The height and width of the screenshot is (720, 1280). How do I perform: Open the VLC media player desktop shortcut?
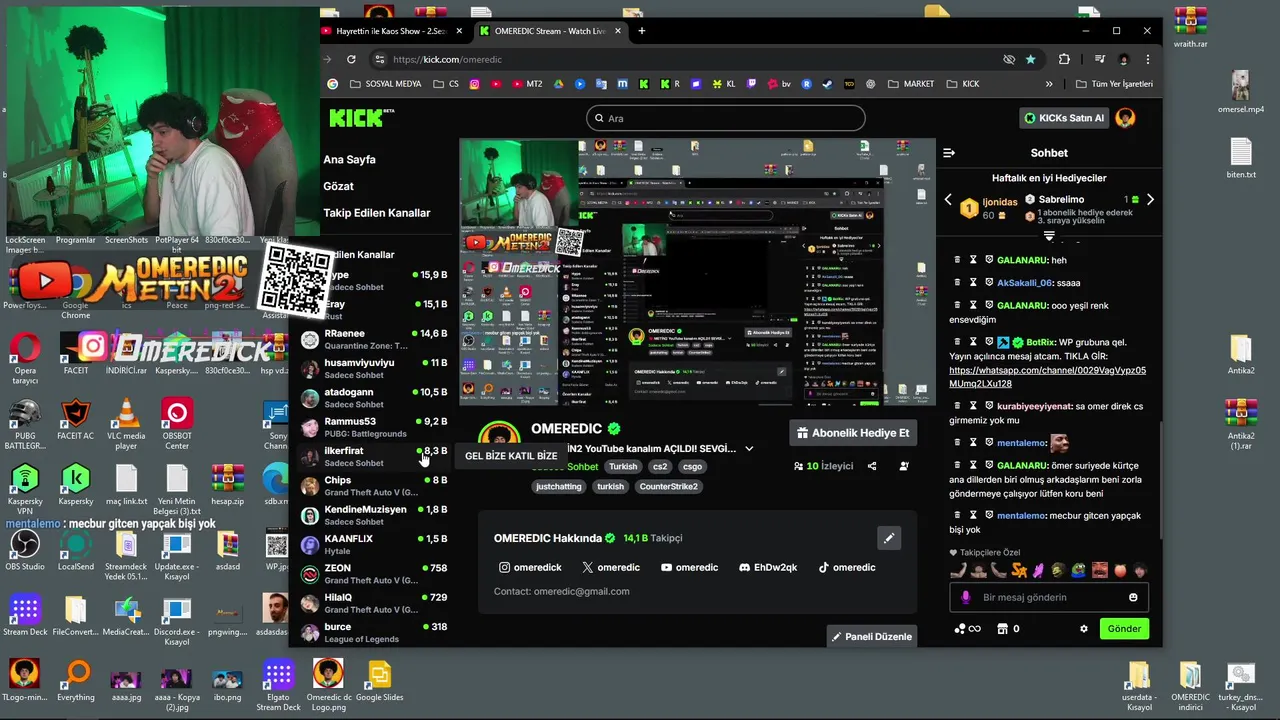(x=126, y=423)
